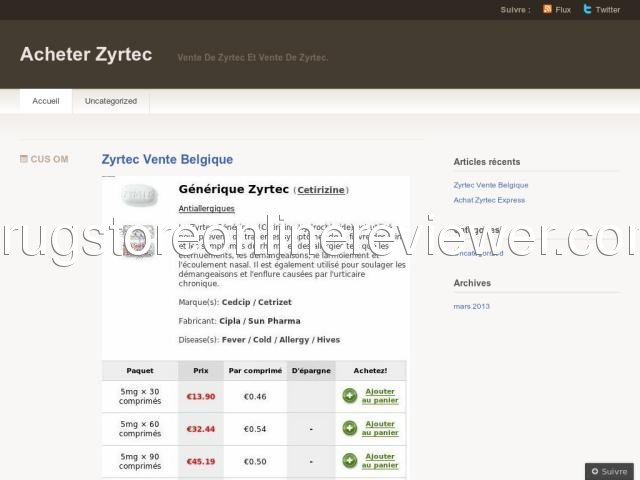Click Ajouter au panier for 5mg × 30

click(x=380, y=396)
